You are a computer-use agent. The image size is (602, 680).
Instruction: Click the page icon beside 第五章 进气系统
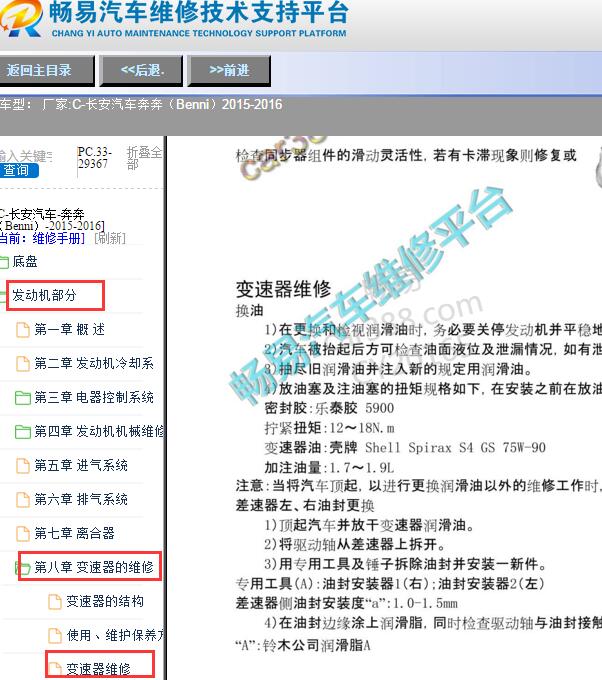click(23, 465)
